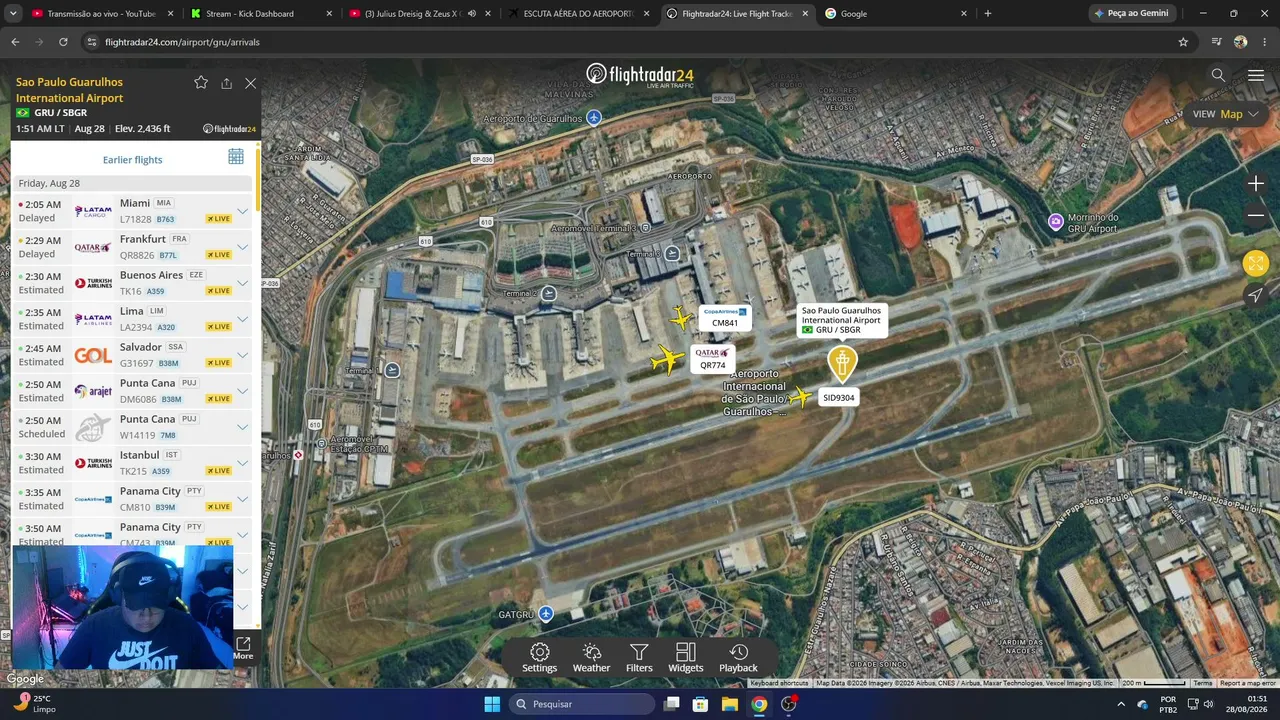
Task: Expand the Lima LA2394 flight row
Action: [x=242, y=319]
